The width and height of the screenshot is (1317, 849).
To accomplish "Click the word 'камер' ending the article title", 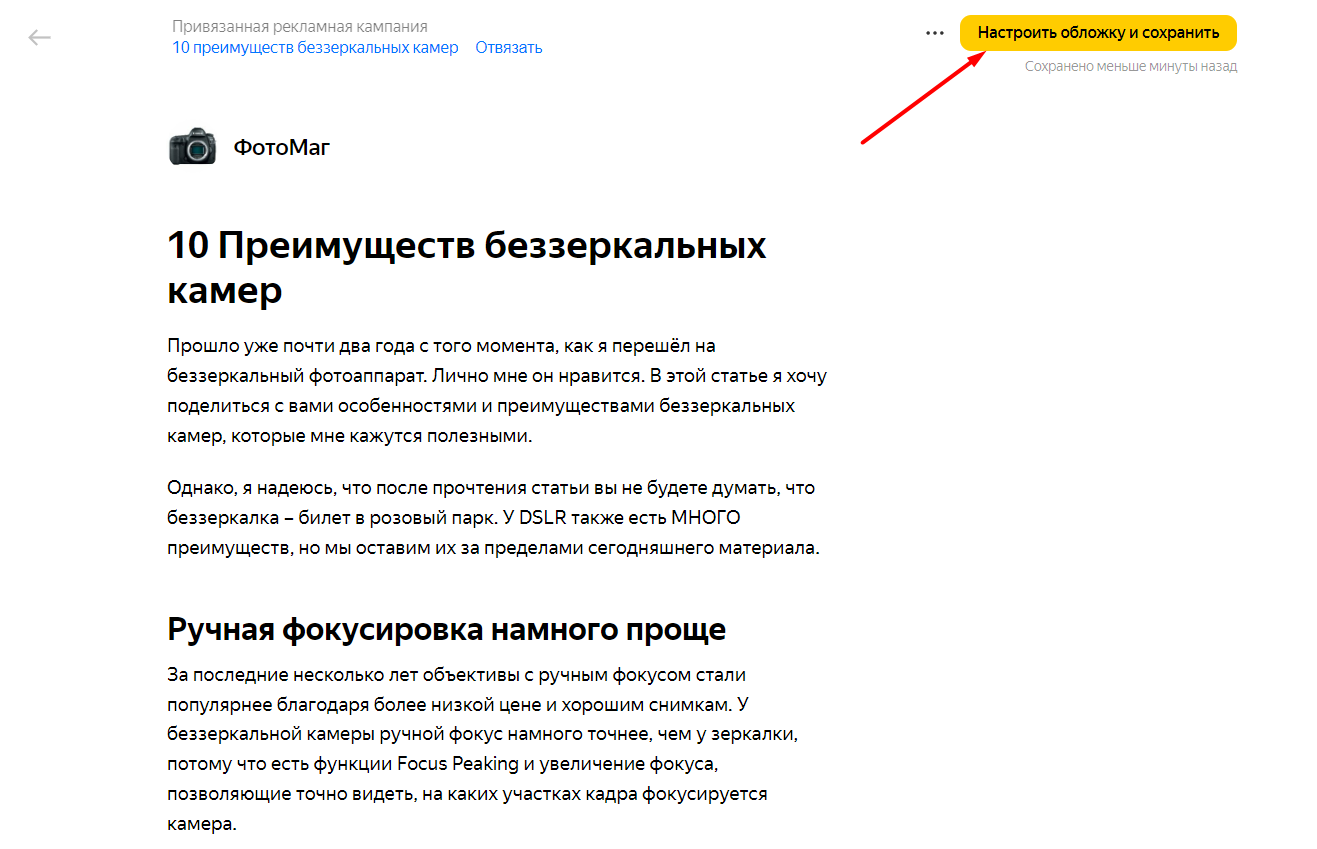I will point(225,290).
